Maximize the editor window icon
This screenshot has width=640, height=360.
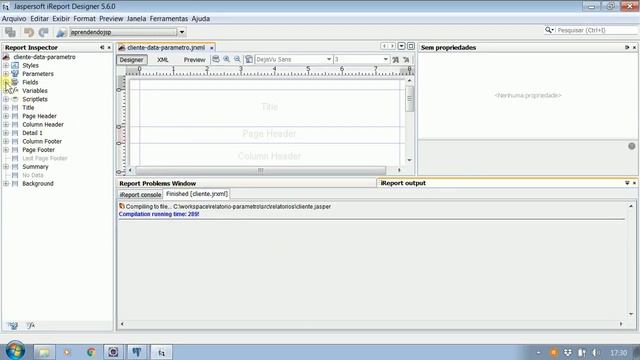tap(411, 46)
